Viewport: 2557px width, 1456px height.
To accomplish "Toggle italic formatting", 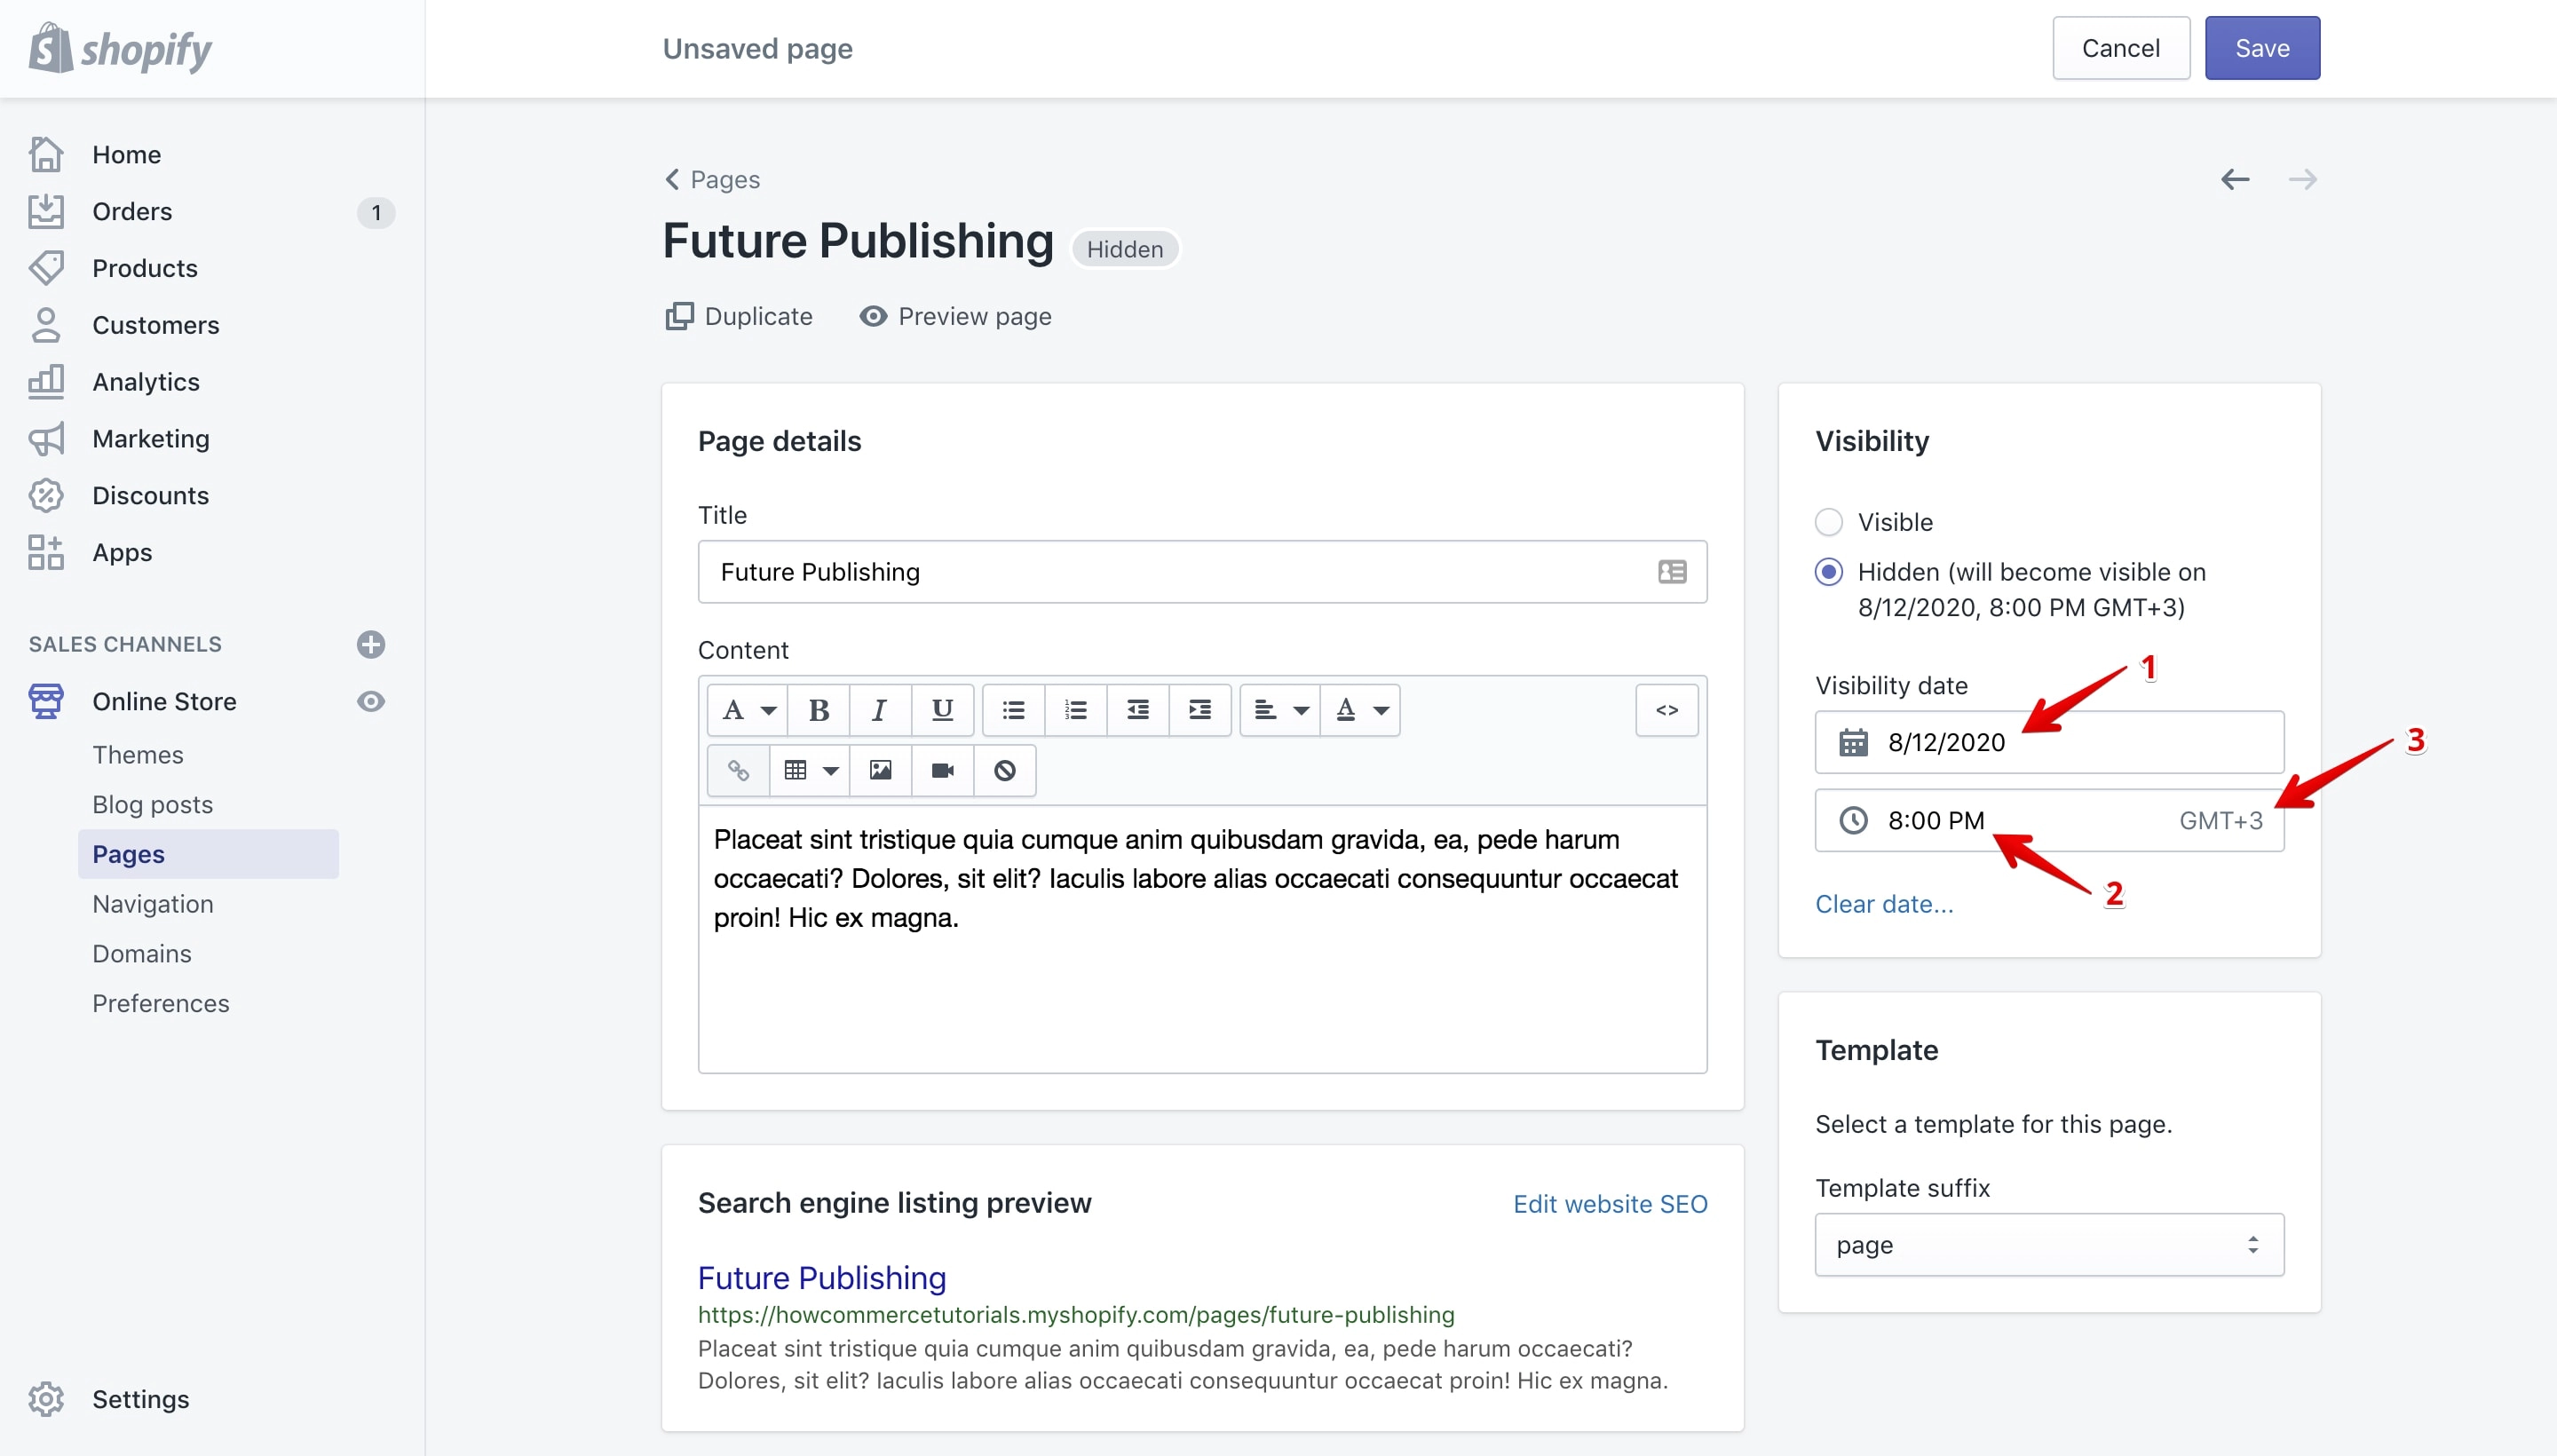I will coord(880,710).
